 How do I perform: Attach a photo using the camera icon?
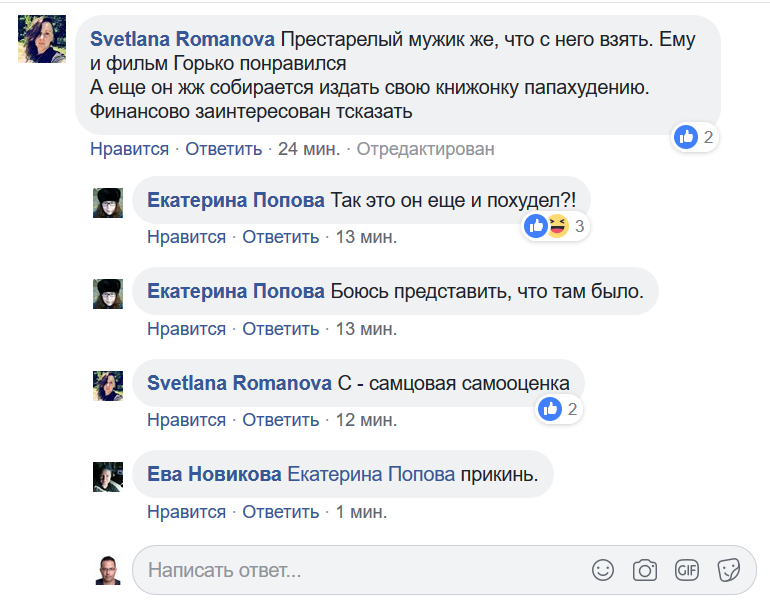645,570
